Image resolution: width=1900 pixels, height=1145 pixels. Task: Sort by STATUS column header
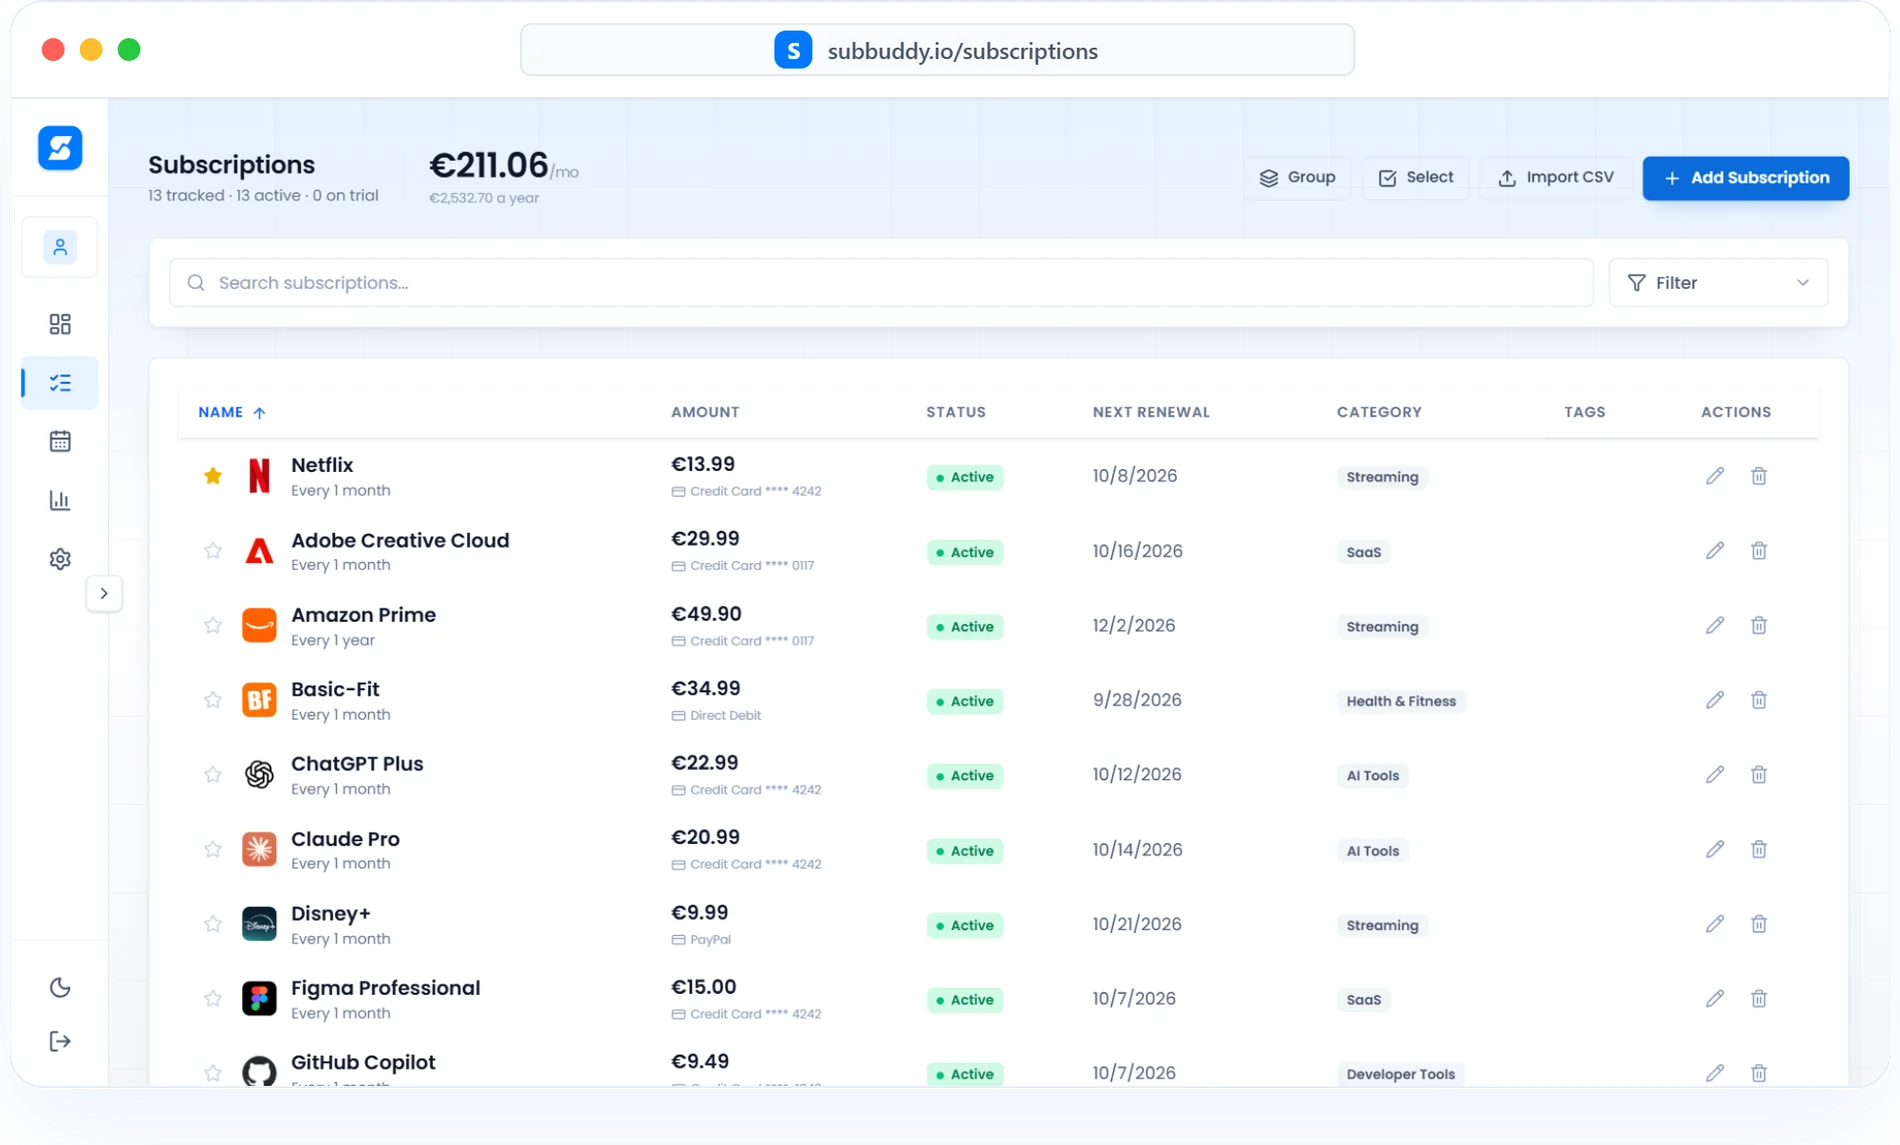click(956, 412)
